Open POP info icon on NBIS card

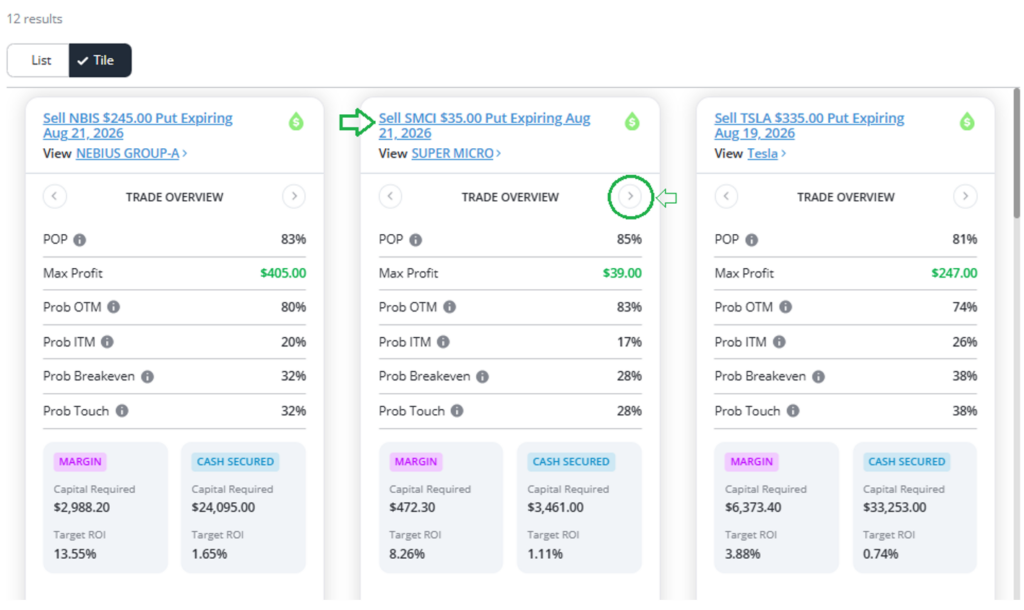click(x=80, y=240)
